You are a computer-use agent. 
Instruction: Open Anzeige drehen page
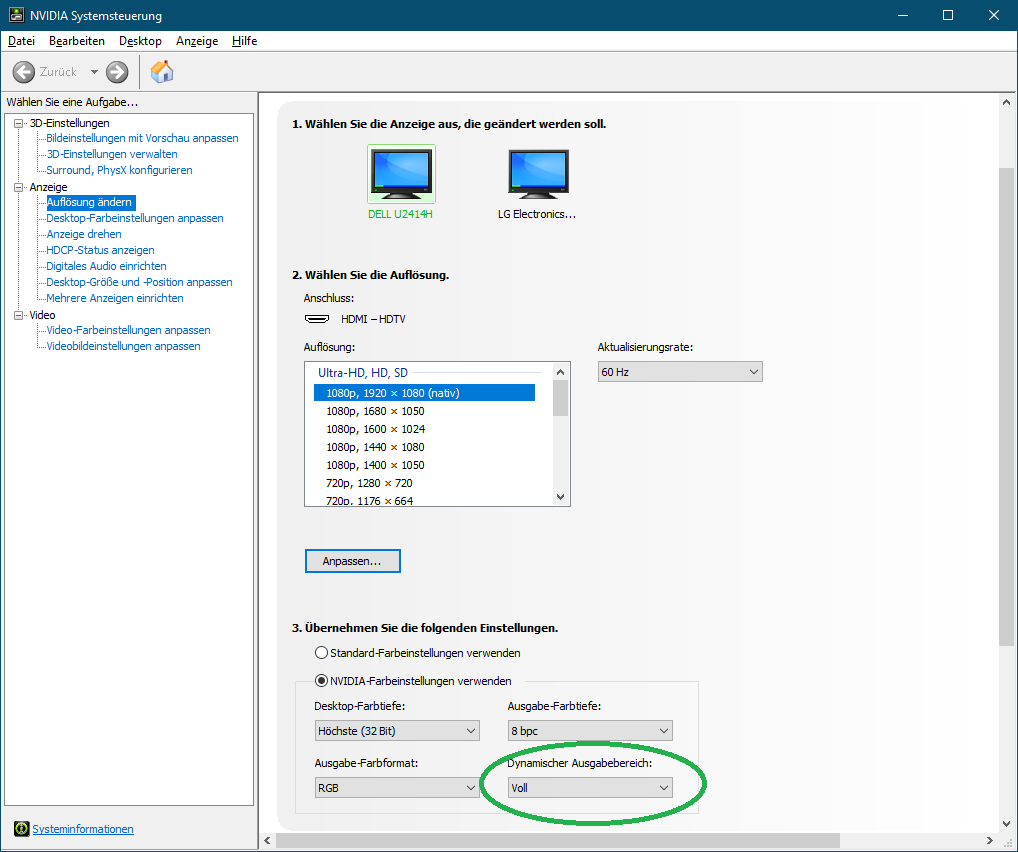(x=84, y=234)
